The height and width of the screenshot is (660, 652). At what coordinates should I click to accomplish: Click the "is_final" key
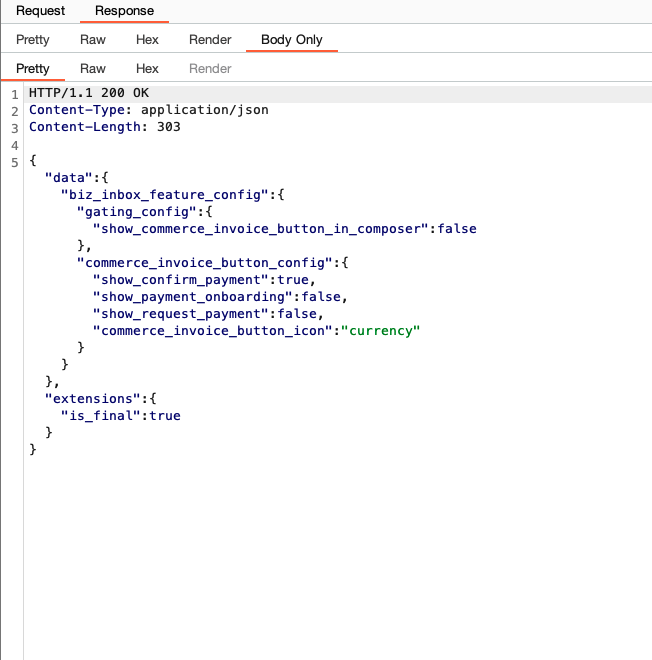pyautogui.click(x=101, y=416)
